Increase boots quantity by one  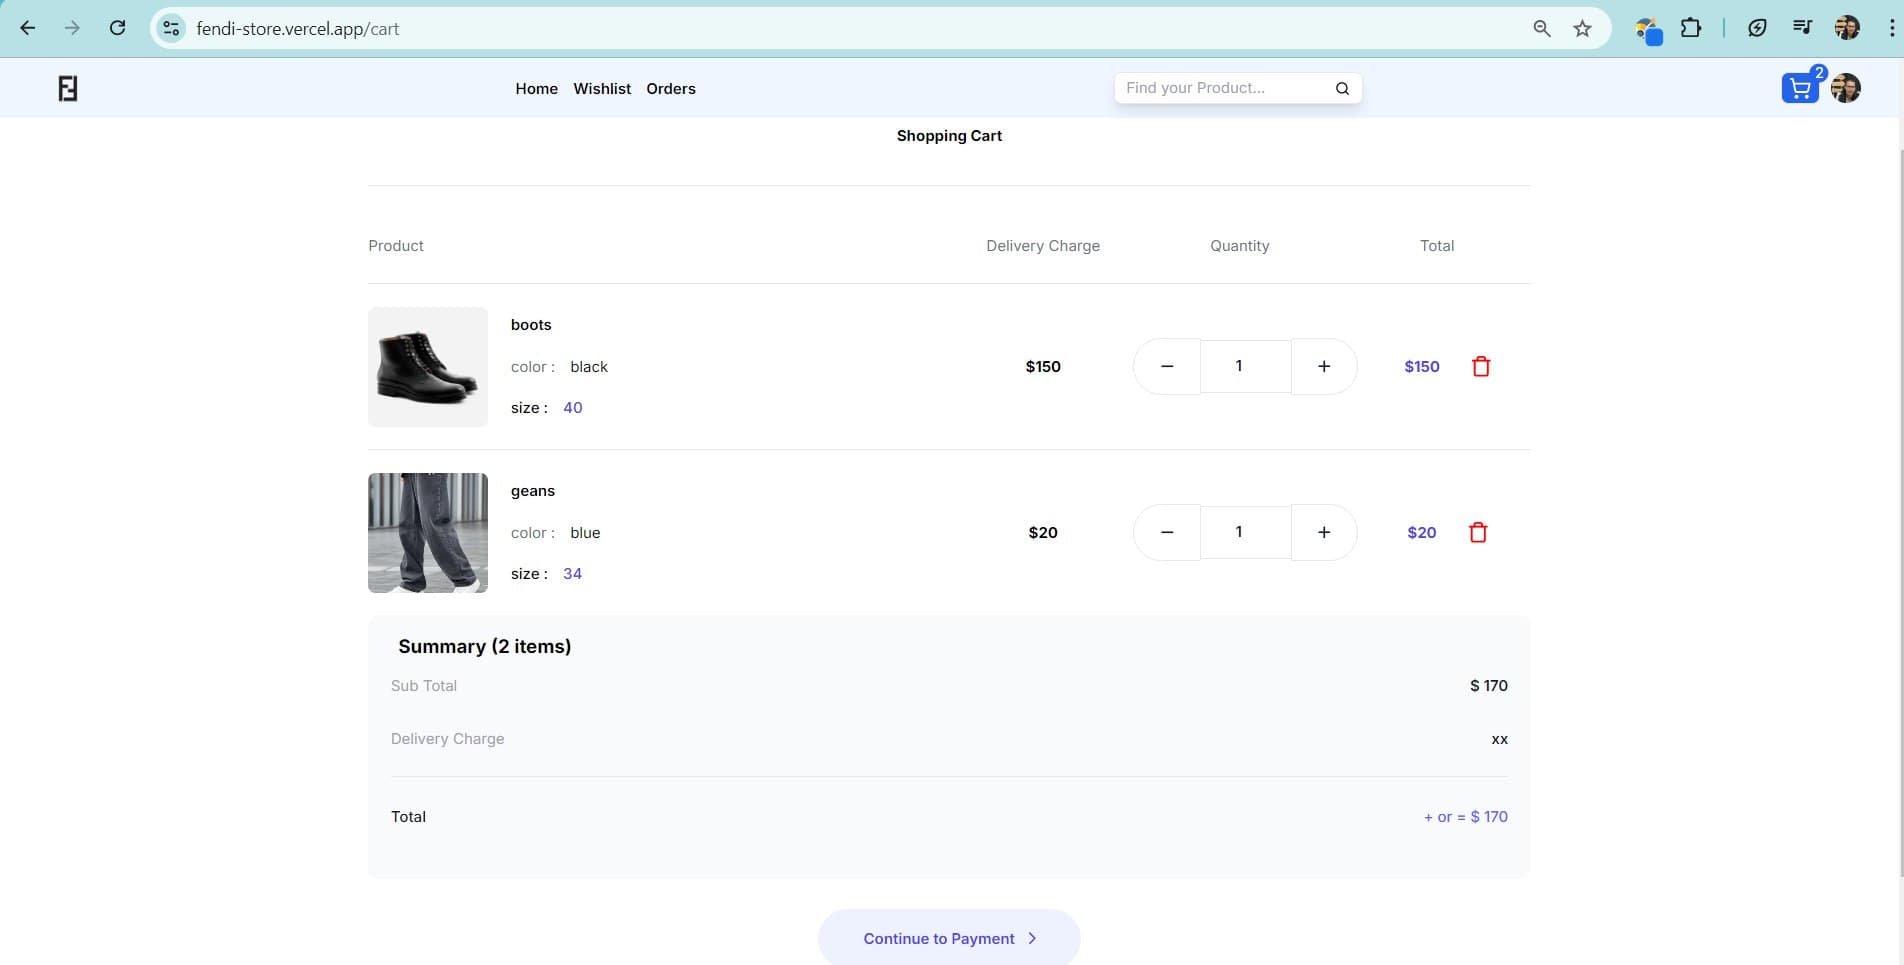1324,367
